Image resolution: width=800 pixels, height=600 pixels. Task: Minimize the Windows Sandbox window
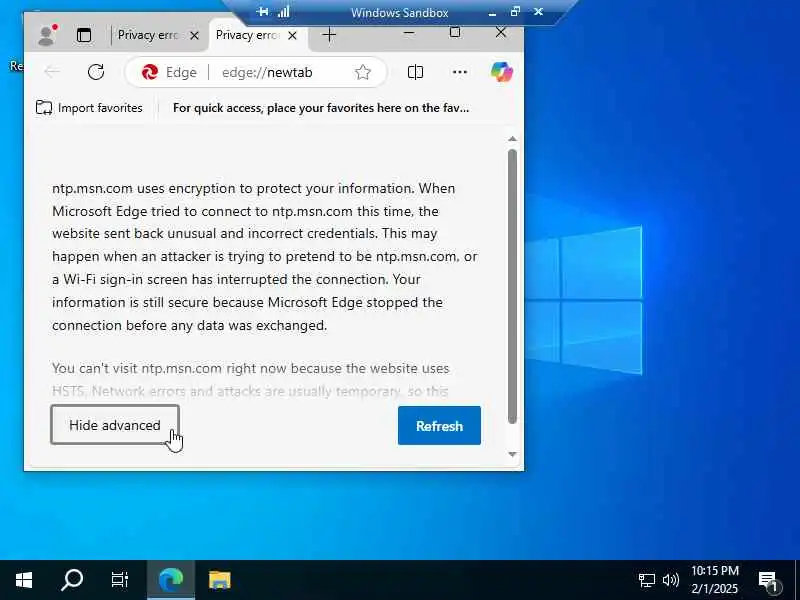click(492, 13)
